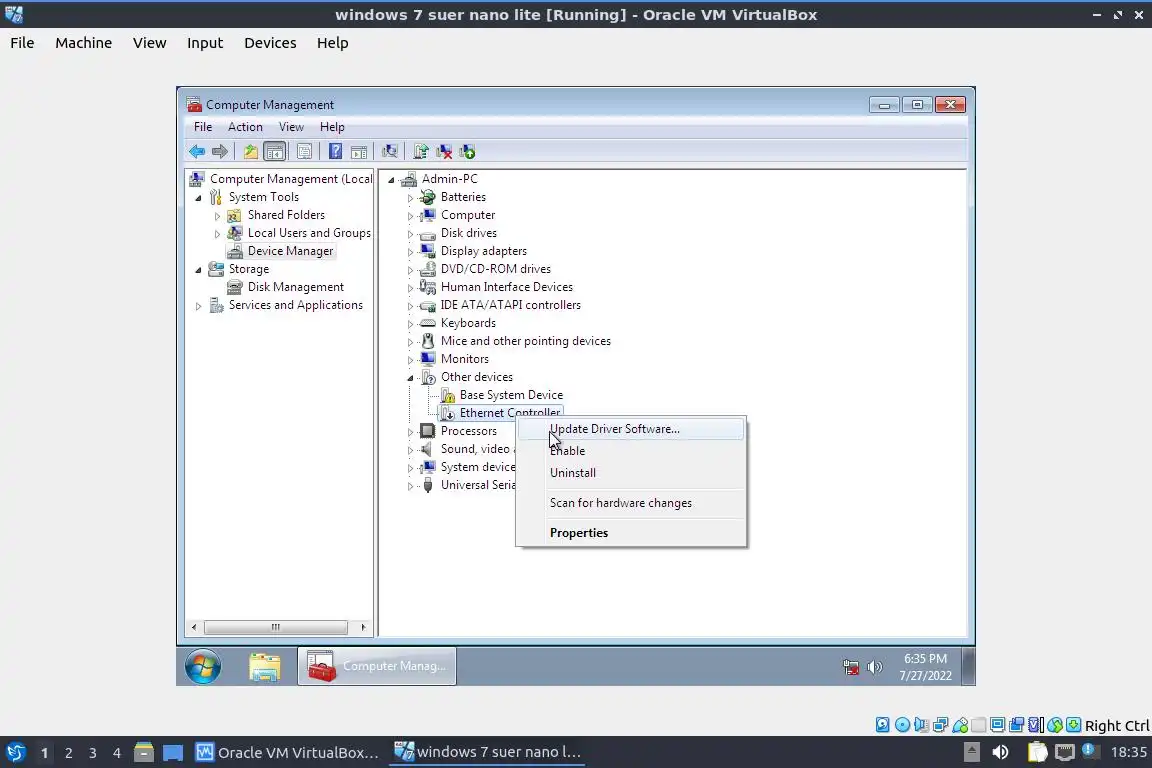Click the VirtualBox recording status icon
This screenshot has width=1152, height=768.
point(1017,725)
